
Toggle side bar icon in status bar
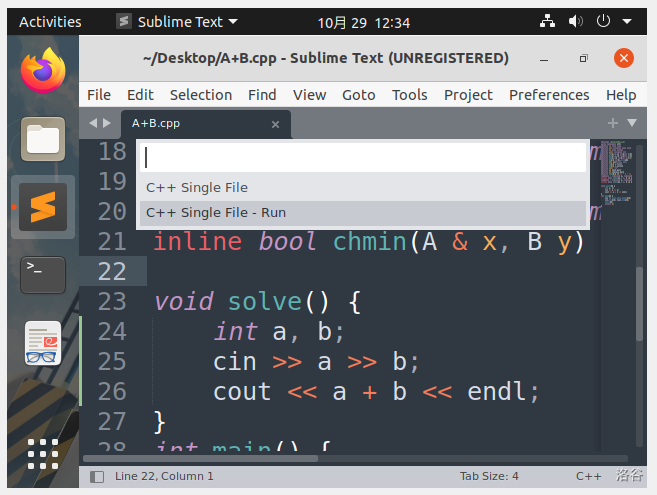(97, 477)
